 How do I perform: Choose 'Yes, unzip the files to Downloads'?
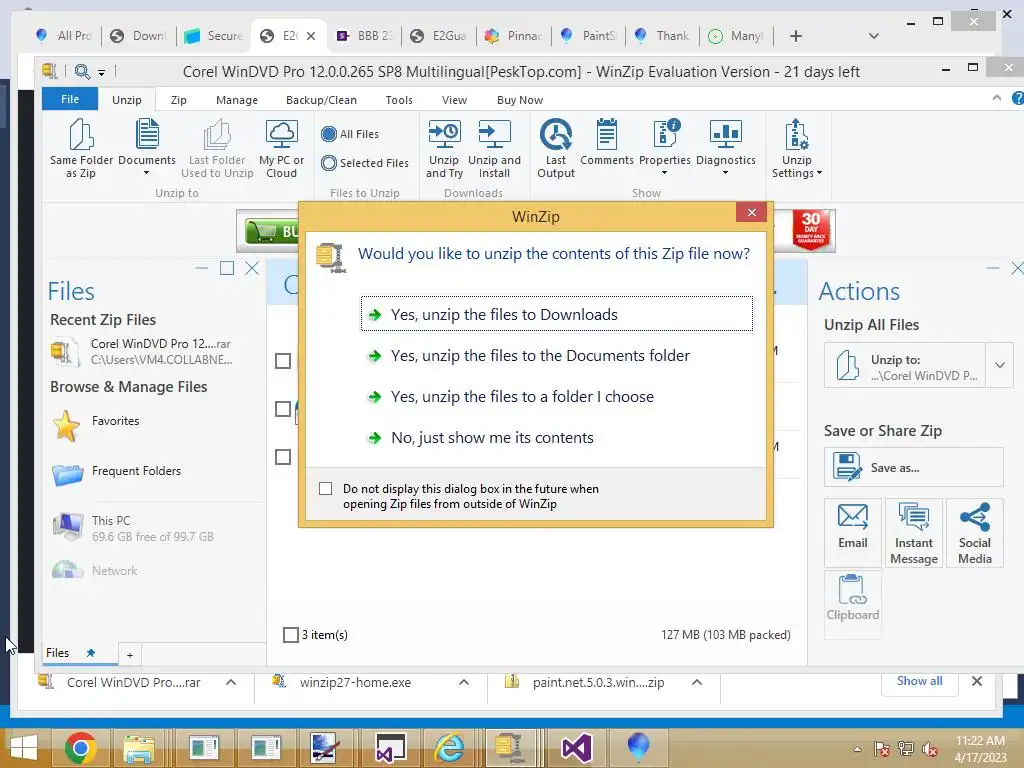pyautogui.click(x=556, y=314)
